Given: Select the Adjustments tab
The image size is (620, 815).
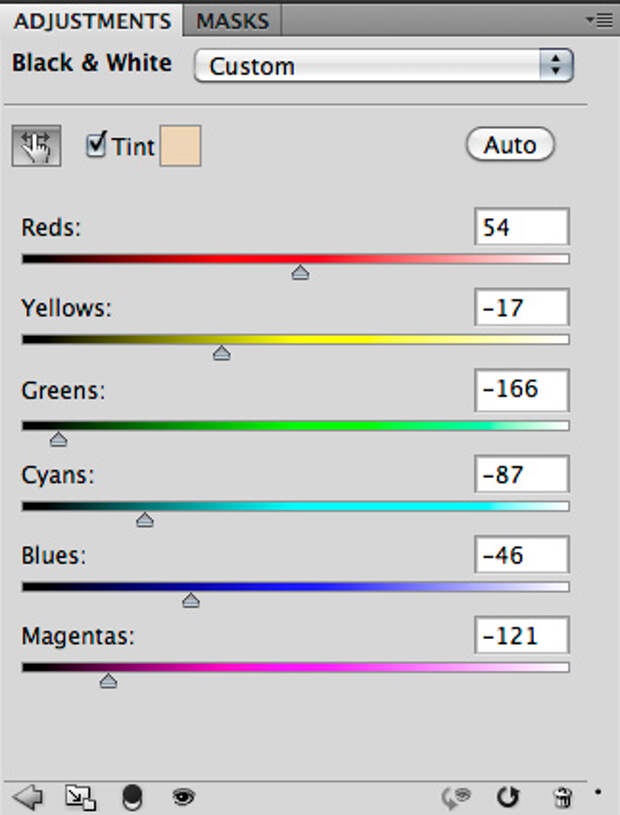Looking at the screenshot, I should (x=93, y=20).
